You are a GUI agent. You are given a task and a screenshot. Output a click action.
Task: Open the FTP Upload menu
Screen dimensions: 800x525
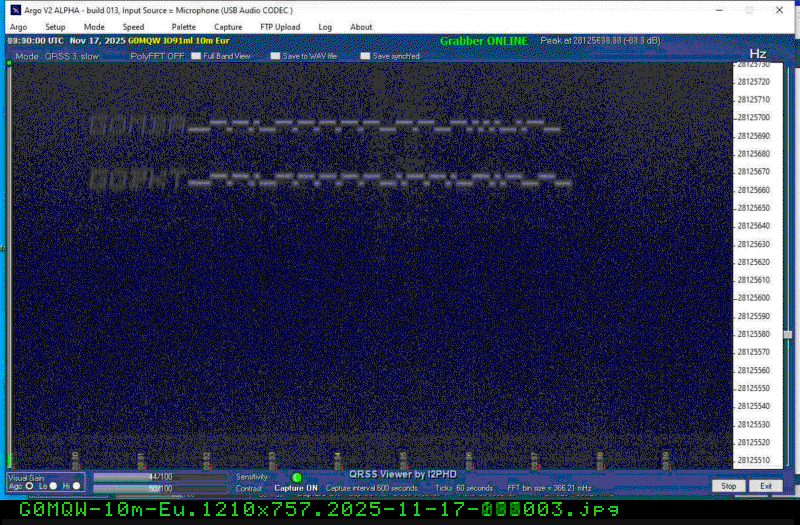[x=280, y=27]
